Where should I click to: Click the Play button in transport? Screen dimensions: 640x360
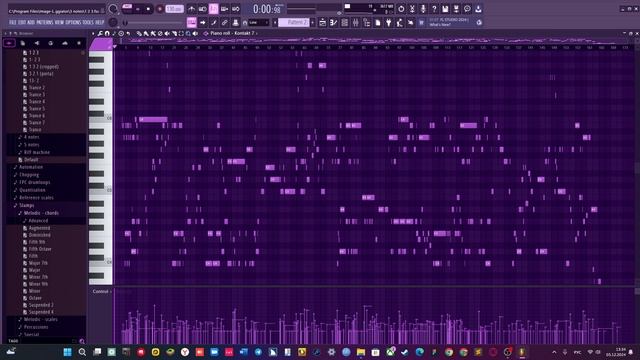click(x=138, y=9)
